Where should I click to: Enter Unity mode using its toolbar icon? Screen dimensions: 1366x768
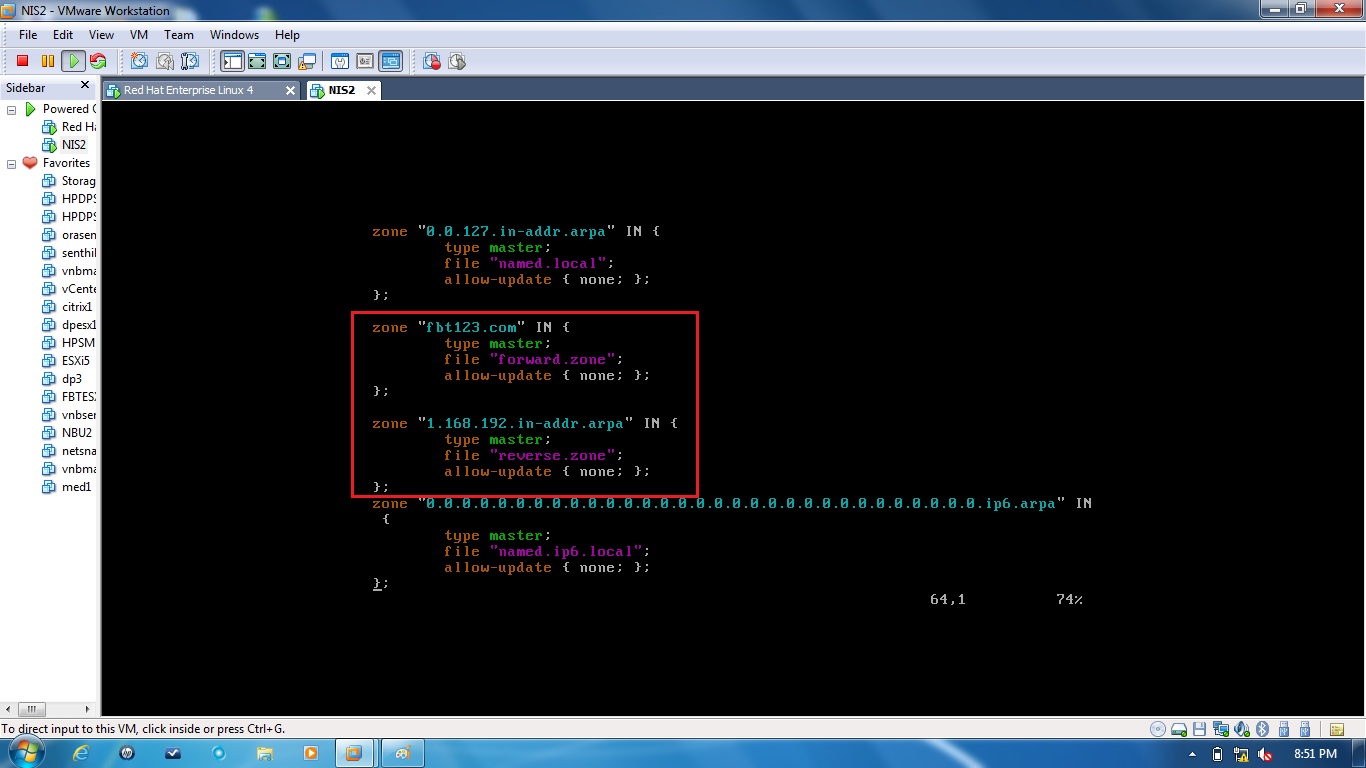pyautogui.click(x=305, y=61)
